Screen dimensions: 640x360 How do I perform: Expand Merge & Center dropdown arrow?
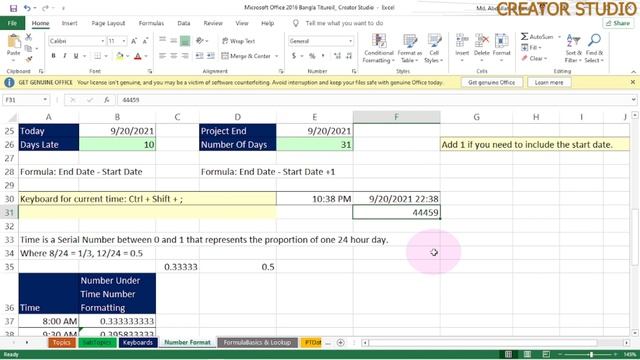(277, 56)
